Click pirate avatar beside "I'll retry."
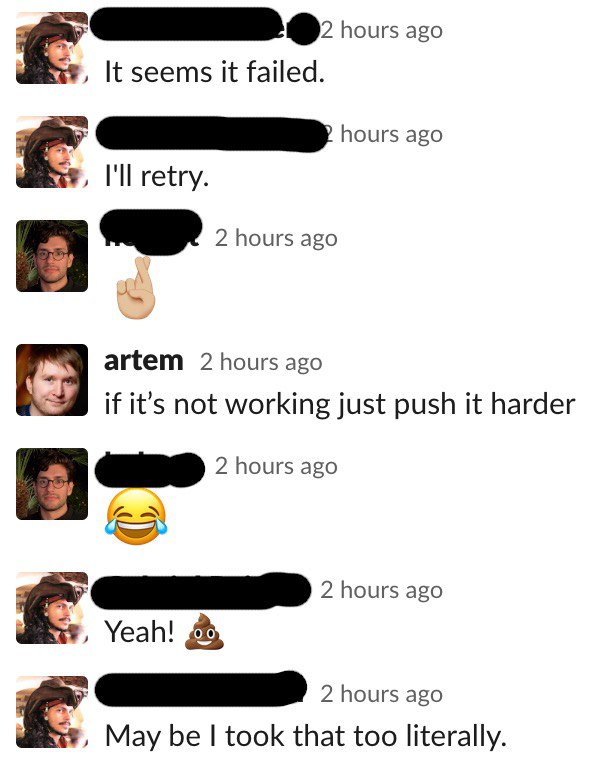598x760 pixels. [x=52, y=152]
